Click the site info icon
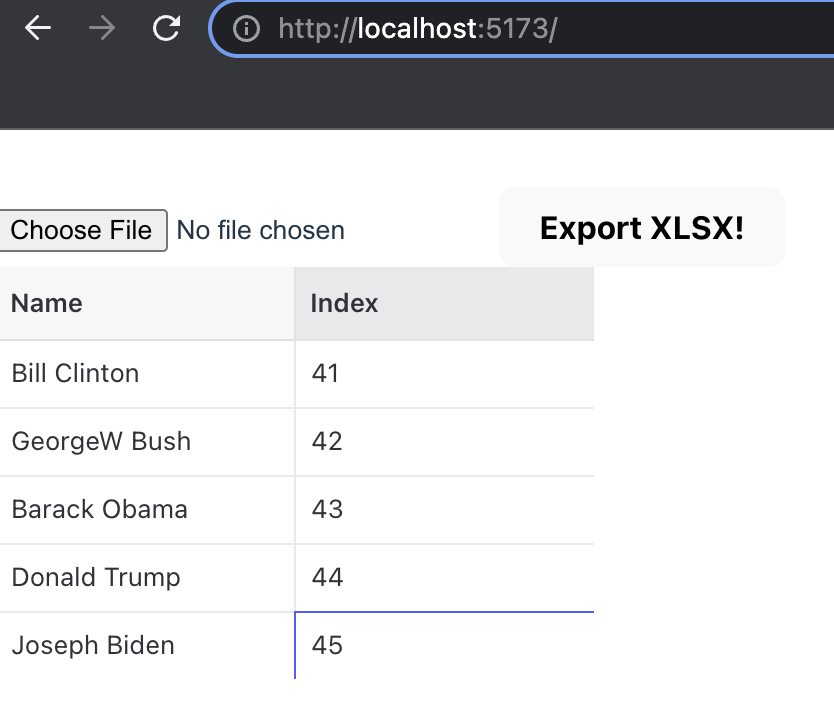The width and height of the screenshot is (834, 704). 246,28
